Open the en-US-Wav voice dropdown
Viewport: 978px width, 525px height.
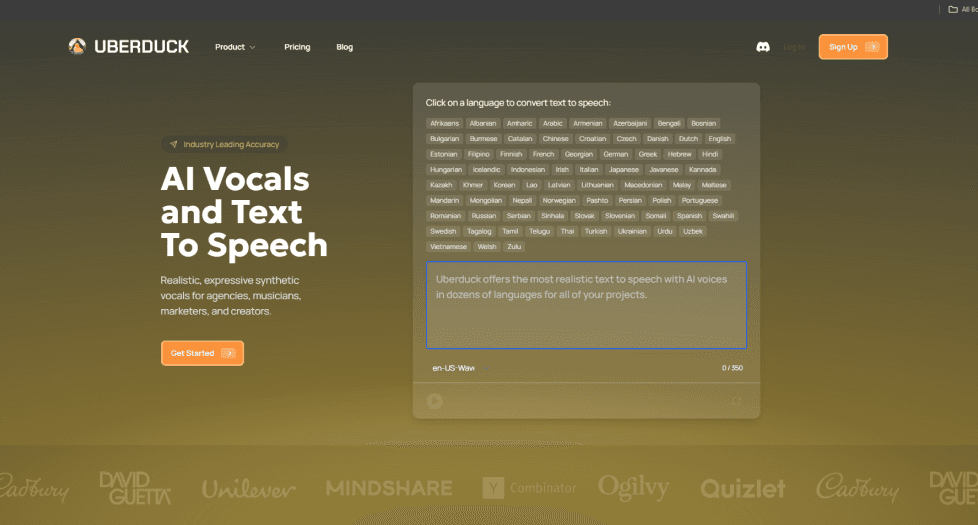(460, 368)
